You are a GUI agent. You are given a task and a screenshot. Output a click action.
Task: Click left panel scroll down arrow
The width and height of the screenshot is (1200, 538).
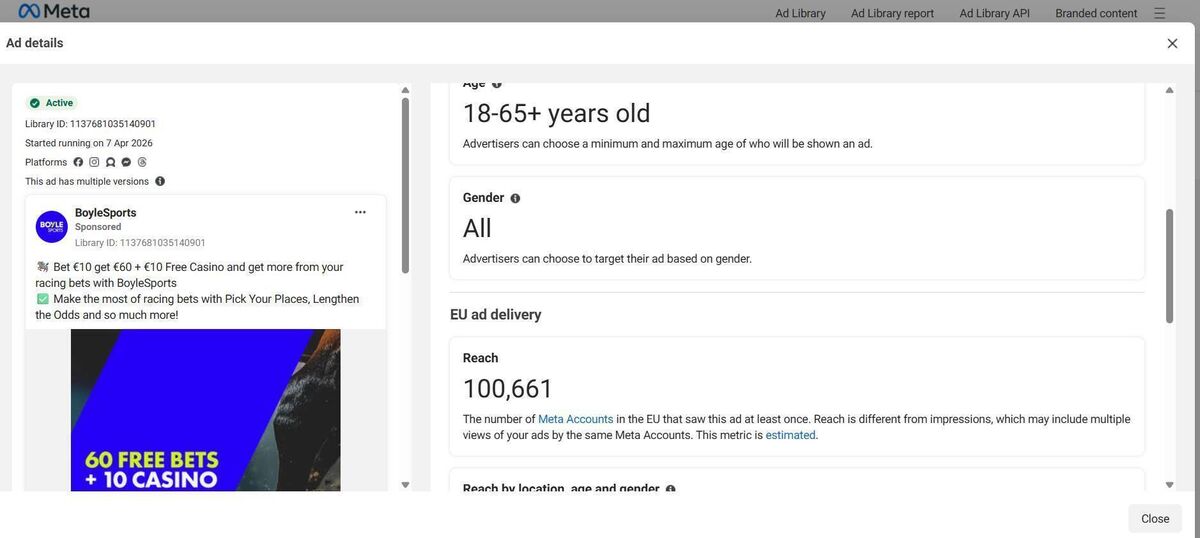[x=405, y=485]
